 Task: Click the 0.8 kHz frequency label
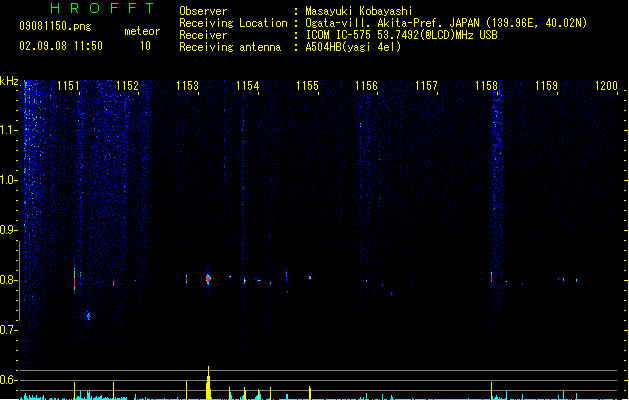pos(8,280)
